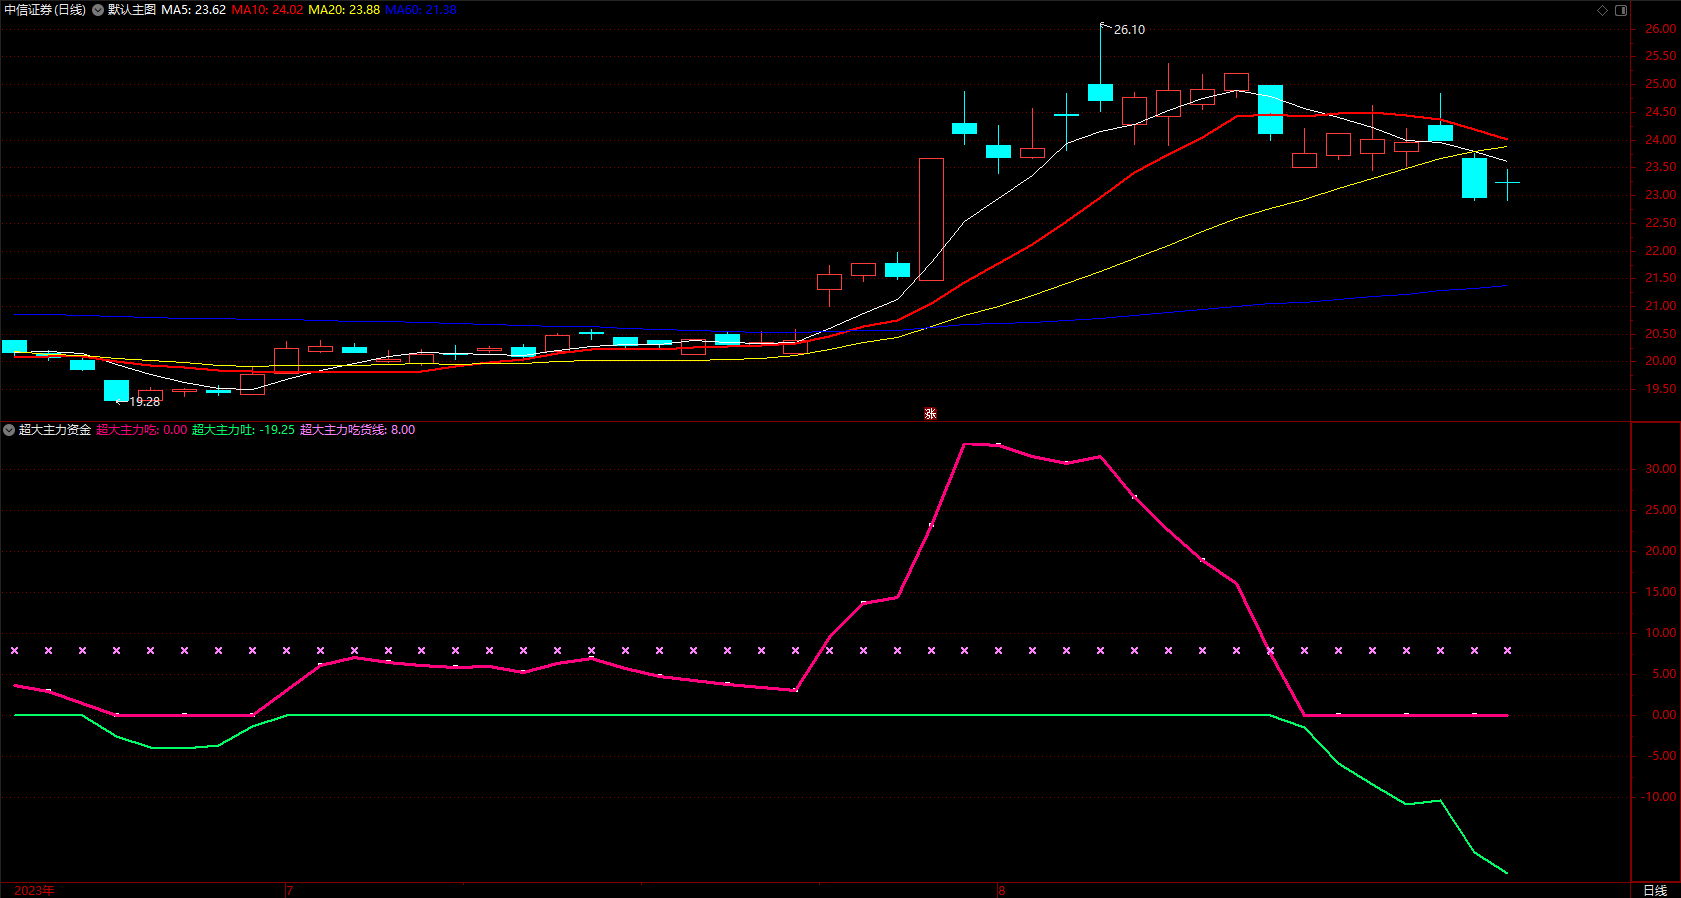The width and height of the screenshot is (1681, 898).
Task: Toggle the side panel icon at top right
Action: coord(1621,10)
